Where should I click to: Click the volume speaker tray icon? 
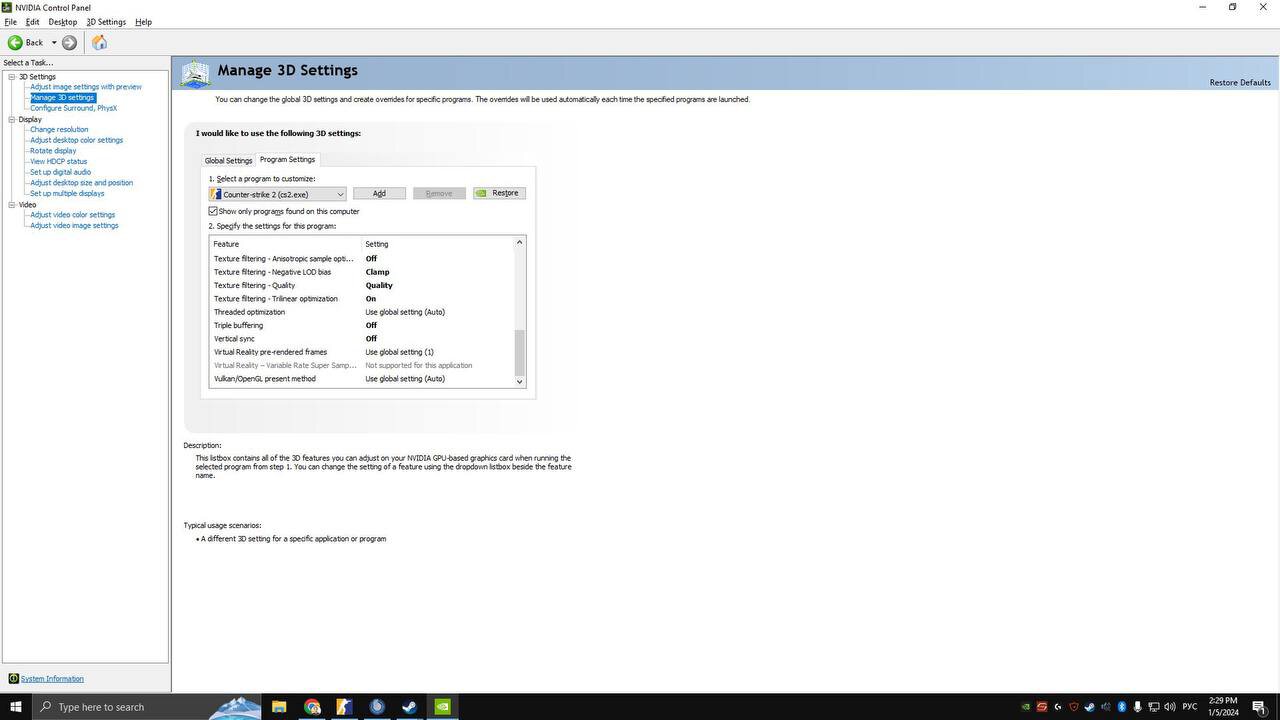pyautogui.click(x=1169, y=707)
